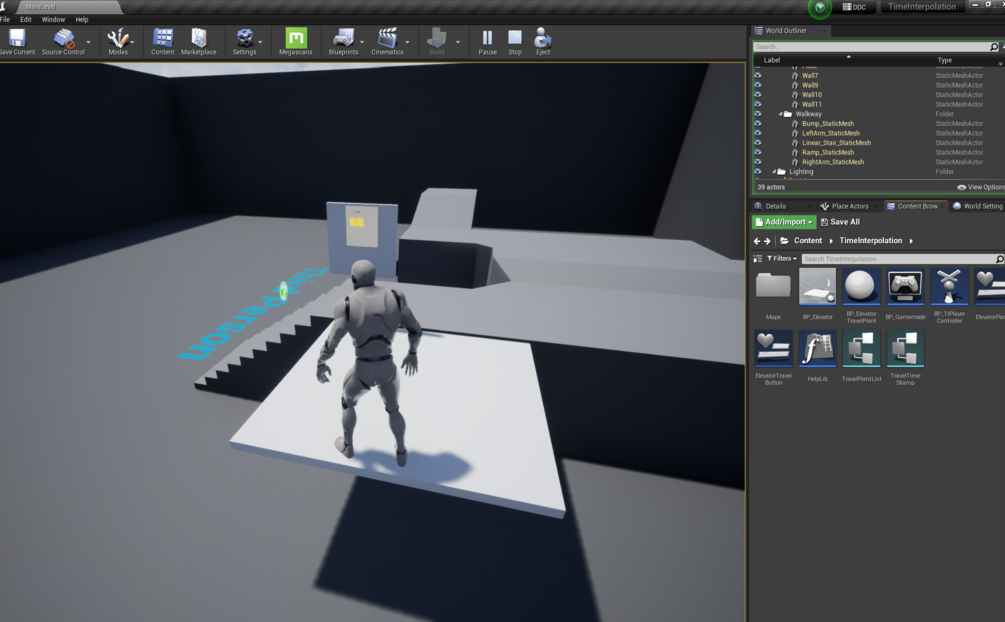Select the ElevatorTravelButton widget asset
Screen dimensions: 1005x622
coord(774,358)
